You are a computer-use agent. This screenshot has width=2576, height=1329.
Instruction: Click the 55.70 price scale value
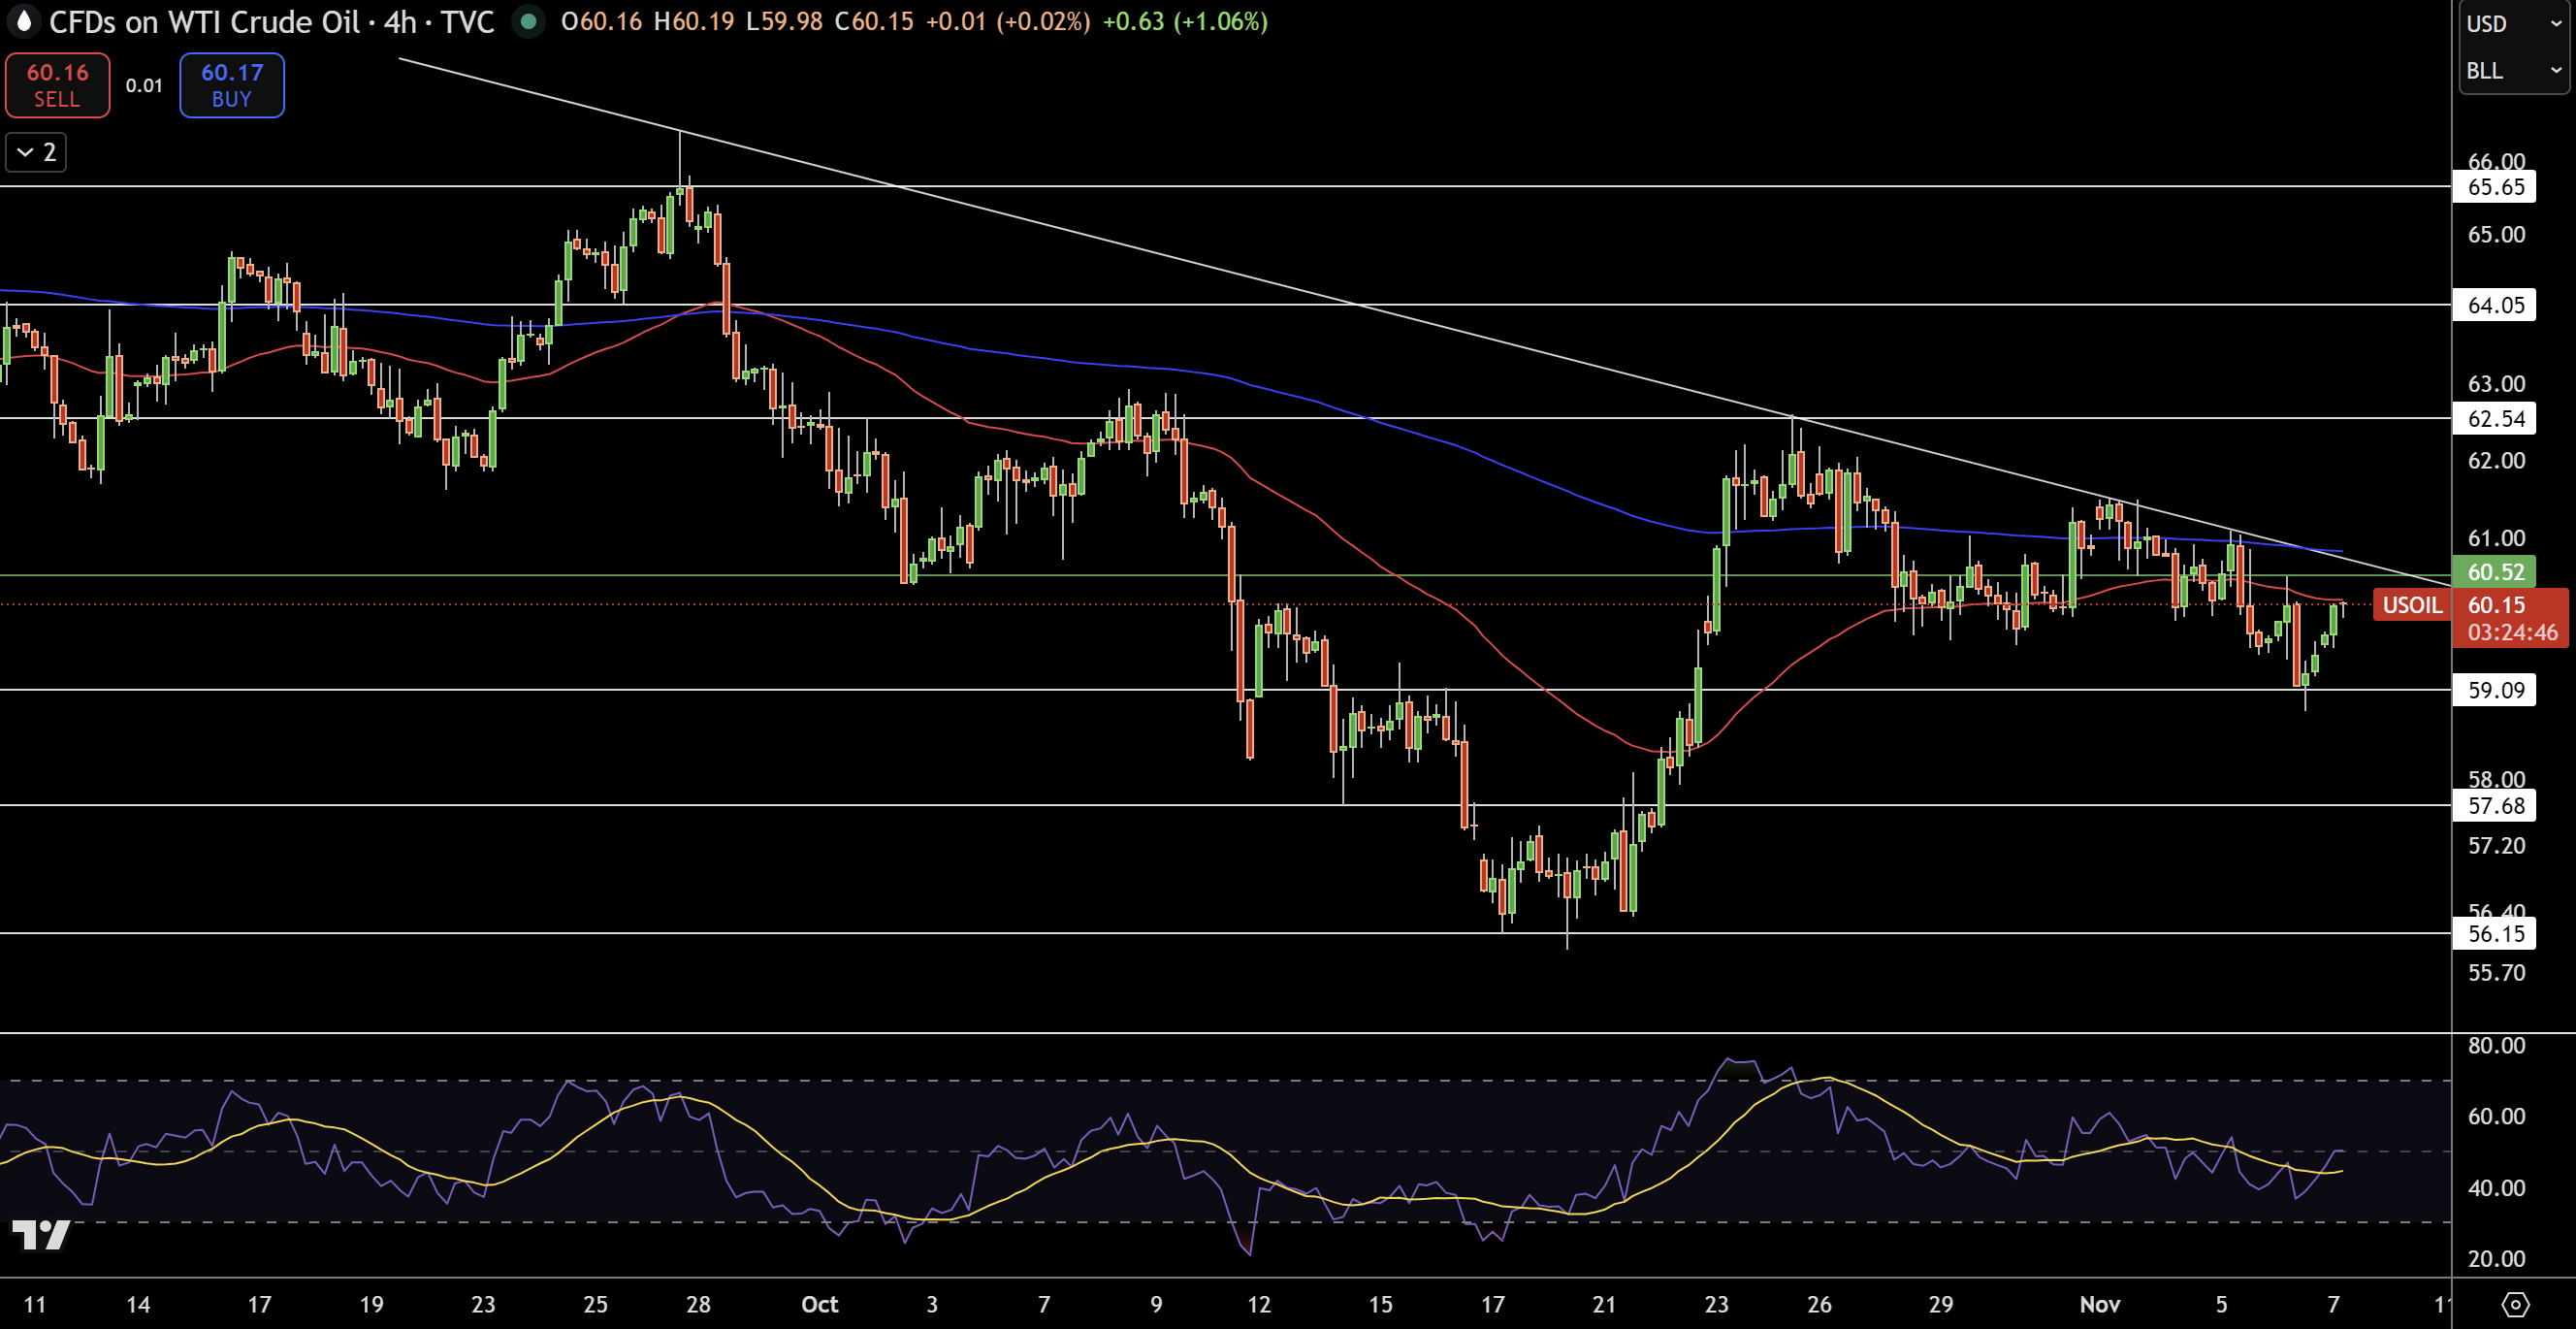point(2496,973)
